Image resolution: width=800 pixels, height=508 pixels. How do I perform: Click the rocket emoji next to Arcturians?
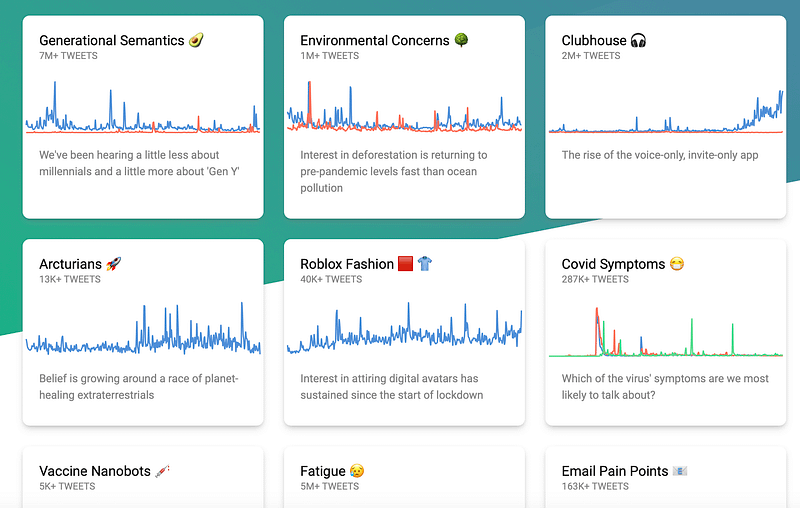(x=113, y=264)
